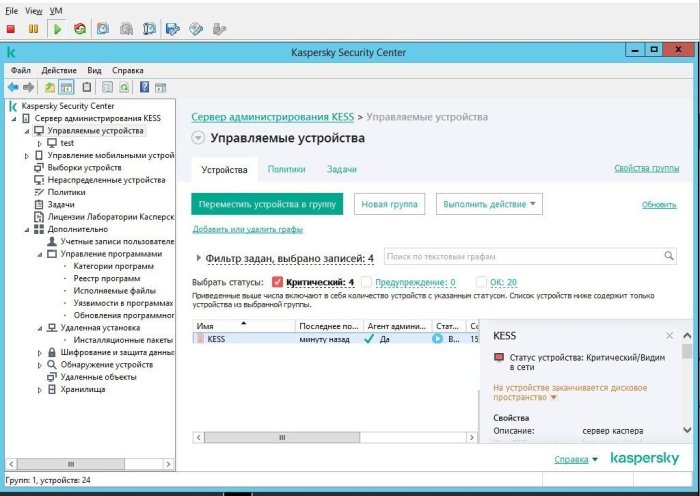700x496 pixels.
Task: Select the KESS device row
Action: point(336,339)
